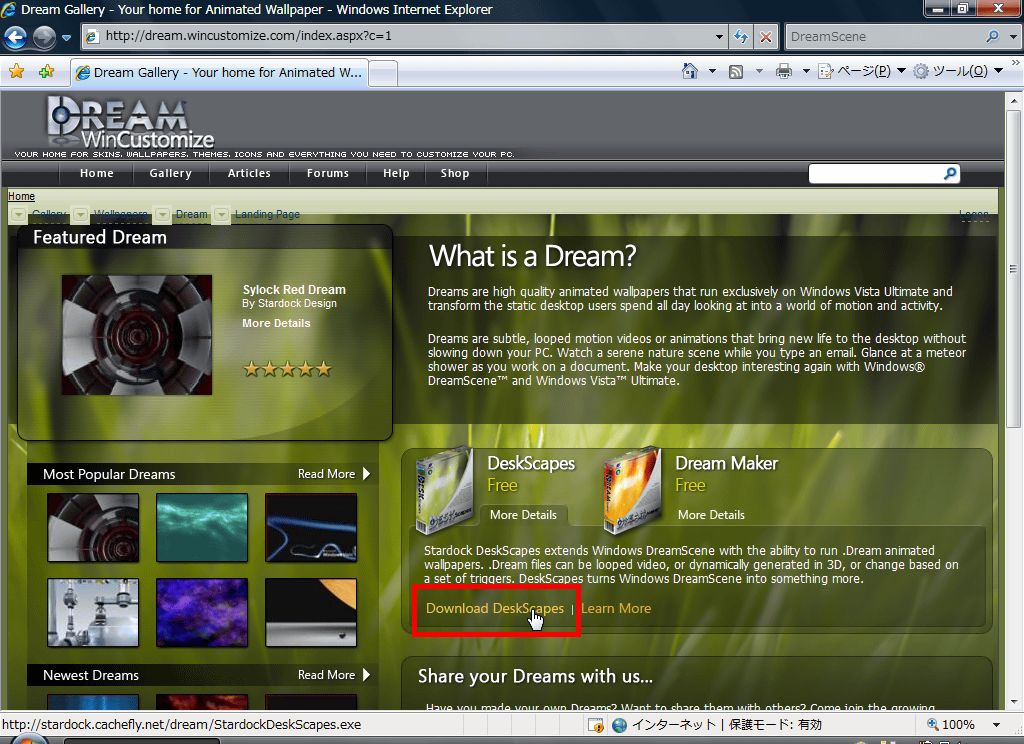The image size is (1024, 744).
Task: Open a new blank tab
Action: coord(383,73)
